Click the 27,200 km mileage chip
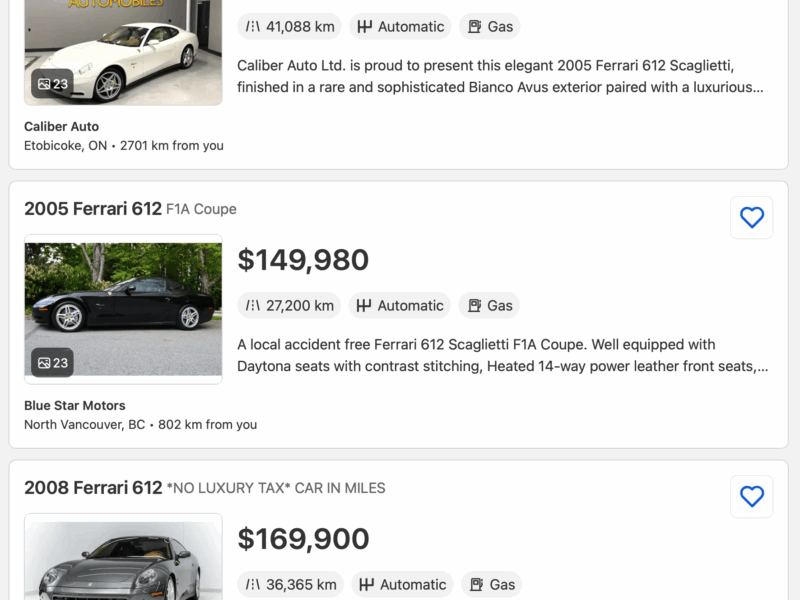Viewport: 800px width, 600px height. [290, 306]
